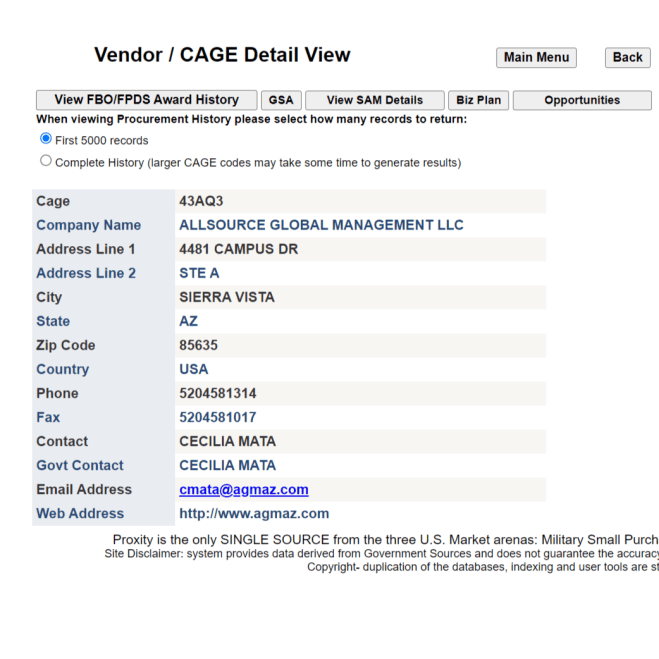Click the procurement history records instruction text
This screenshot has height=659, width=659.
252,119
